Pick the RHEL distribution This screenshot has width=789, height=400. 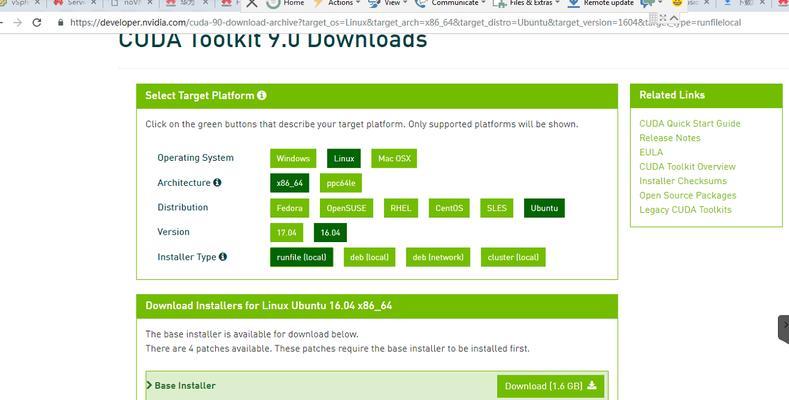pyautogui.click(x=401, y=208)
